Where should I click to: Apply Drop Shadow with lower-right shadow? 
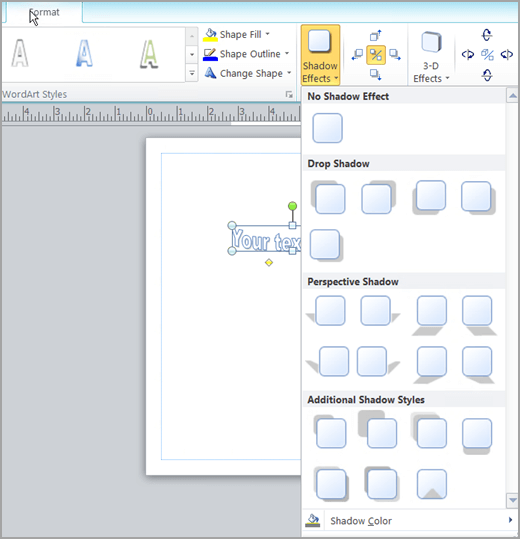tap(478, 197)
